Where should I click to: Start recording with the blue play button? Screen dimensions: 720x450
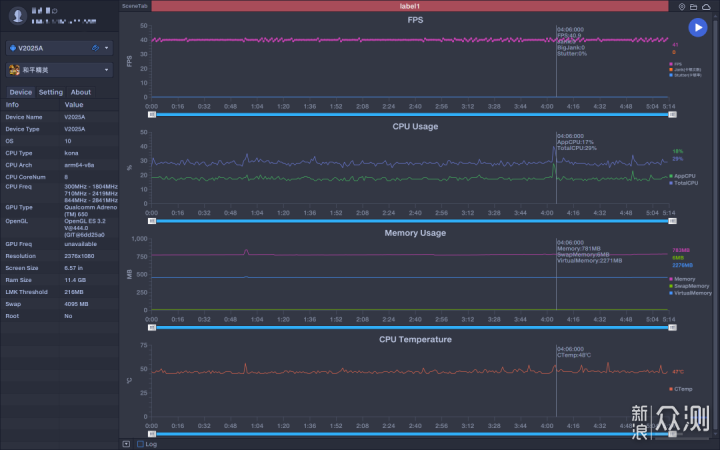(698, 28)
